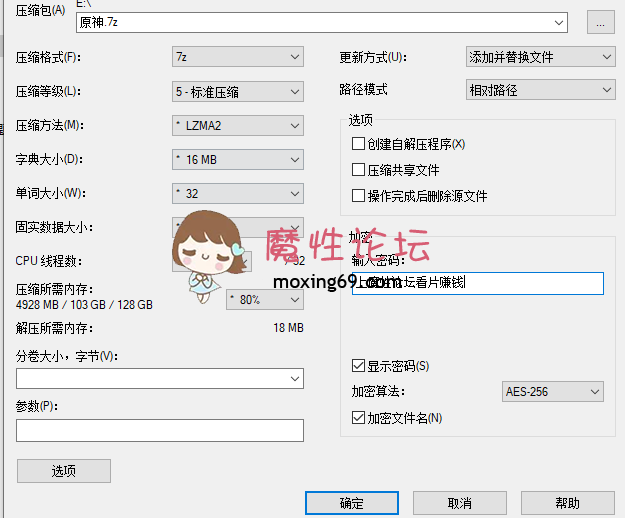This screenshot has width=625, height=518.
Task: Click the 参数 parameters text field
Action: click(160, 430)
